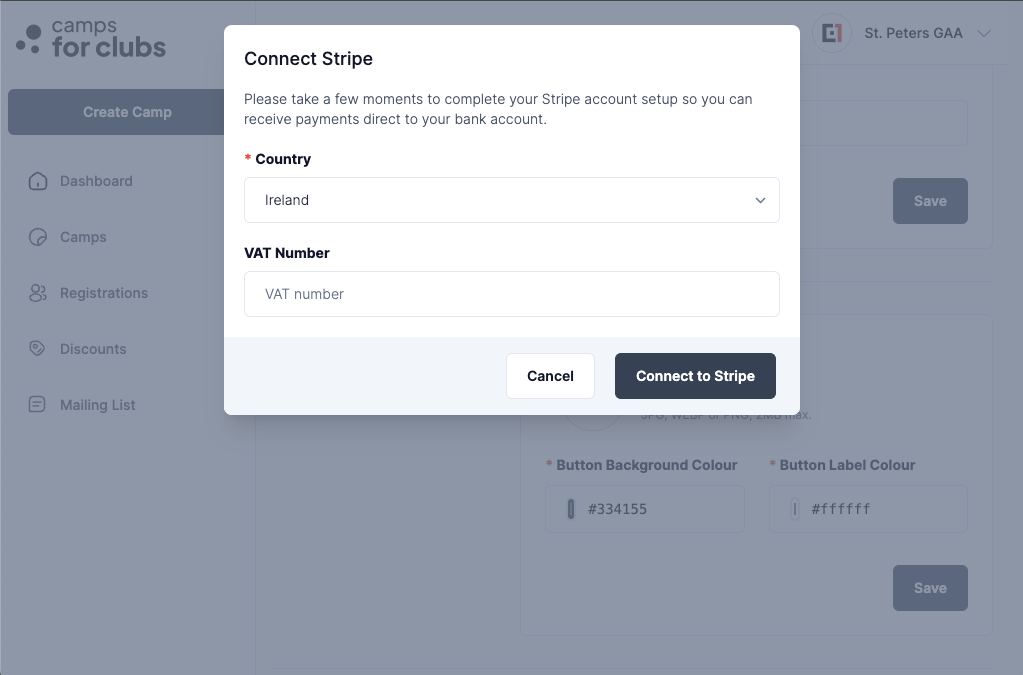Image resolution: width=1023 pixels, height=675 pixels.
Task: Click the Button Background Colour swatch
Action: [x=571, y=509]
